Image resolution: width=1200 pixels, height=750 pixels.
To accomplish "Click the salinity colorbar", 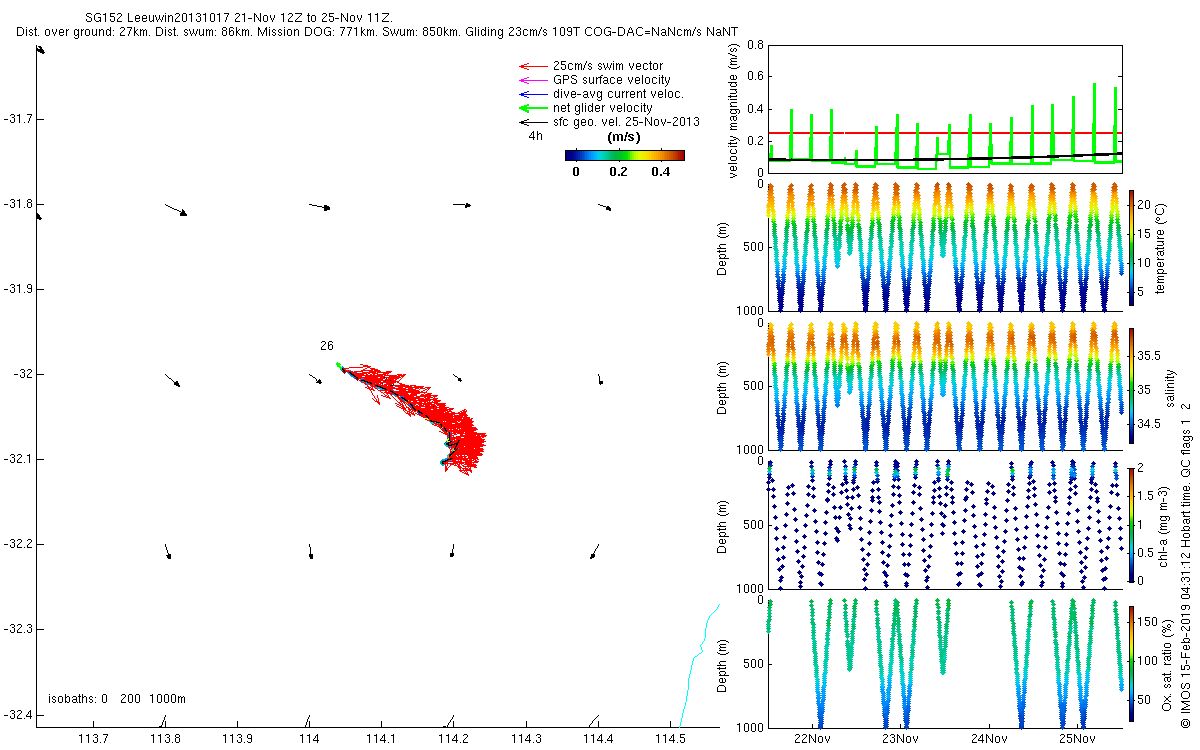I will click(1133, 385).
